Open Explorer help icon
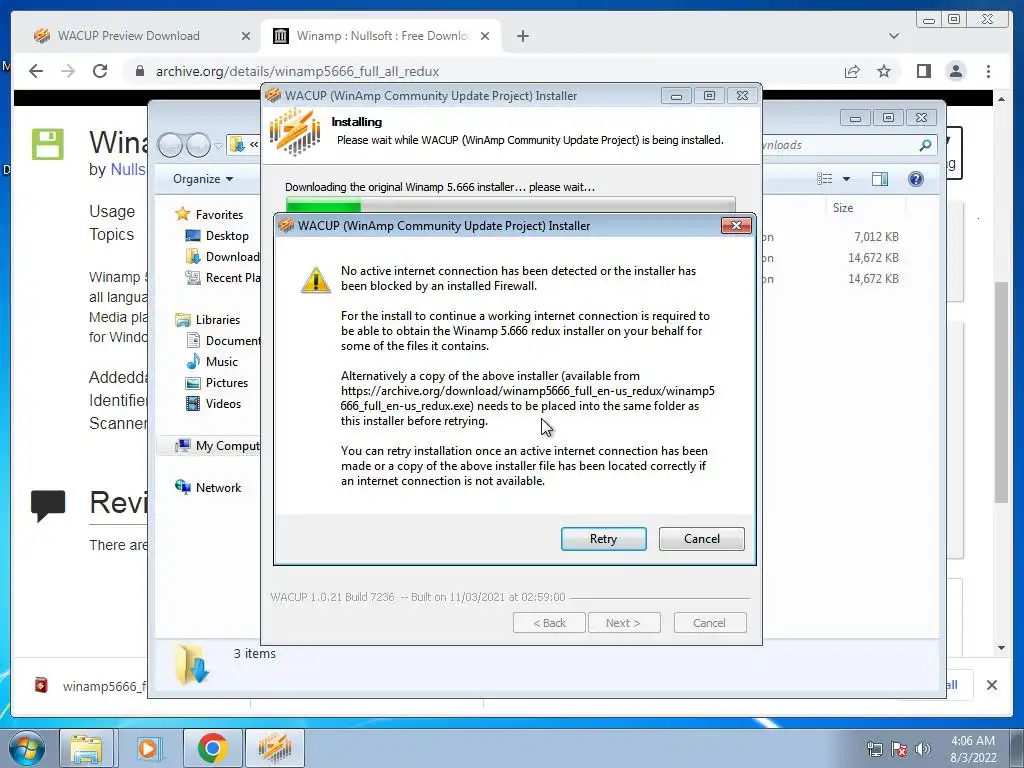1024x768 pixels. click(x=916, y=179)
